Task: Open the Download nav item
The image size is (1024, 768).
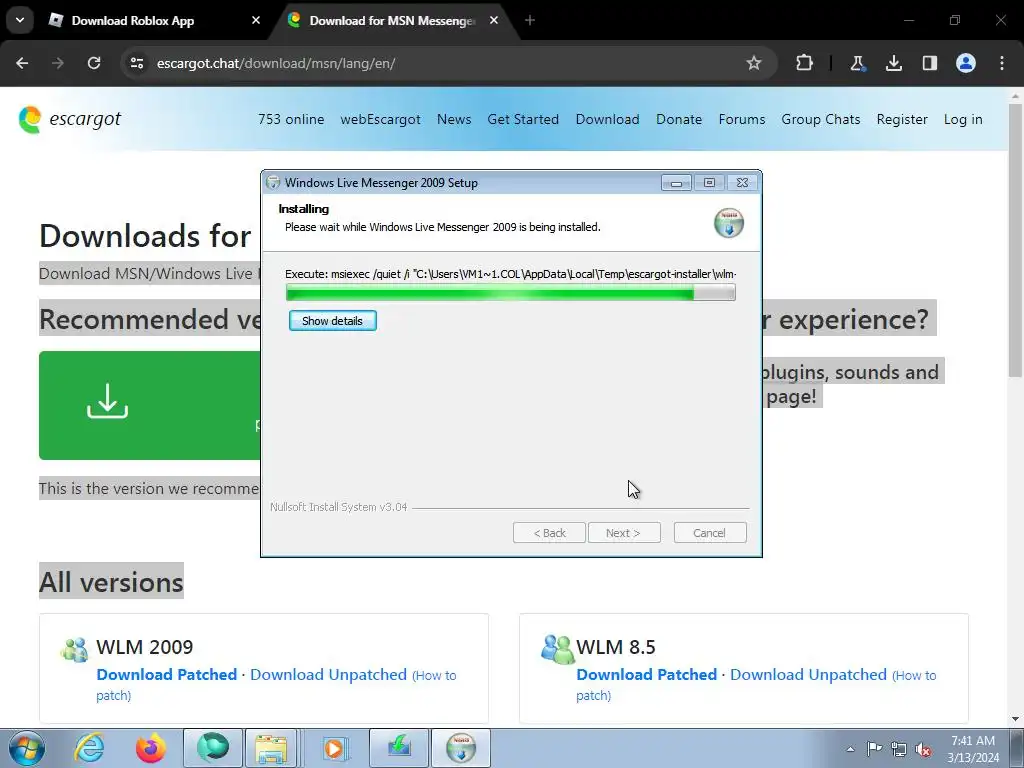Action: [x=607, y=120]
